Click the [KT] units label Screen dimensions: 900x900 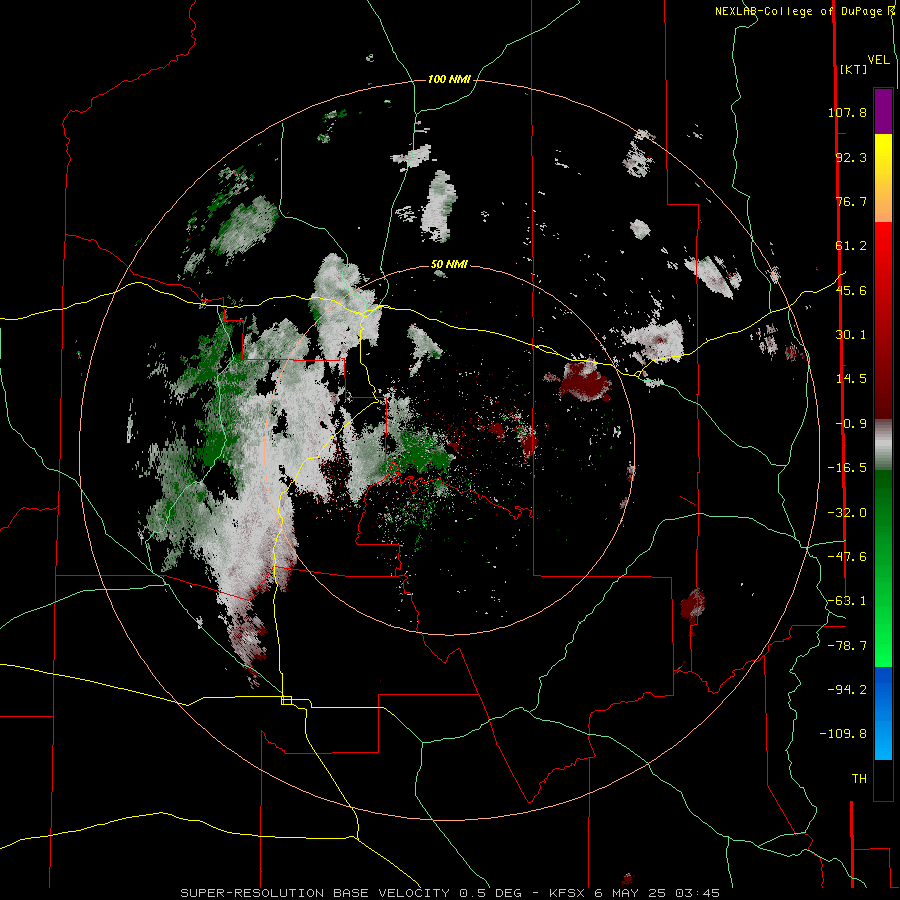[854, 69]
